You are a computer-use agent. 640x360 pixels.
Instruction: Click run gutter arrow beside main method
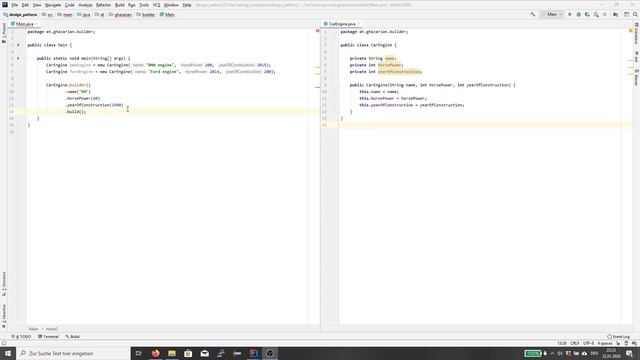coord(18,58)
